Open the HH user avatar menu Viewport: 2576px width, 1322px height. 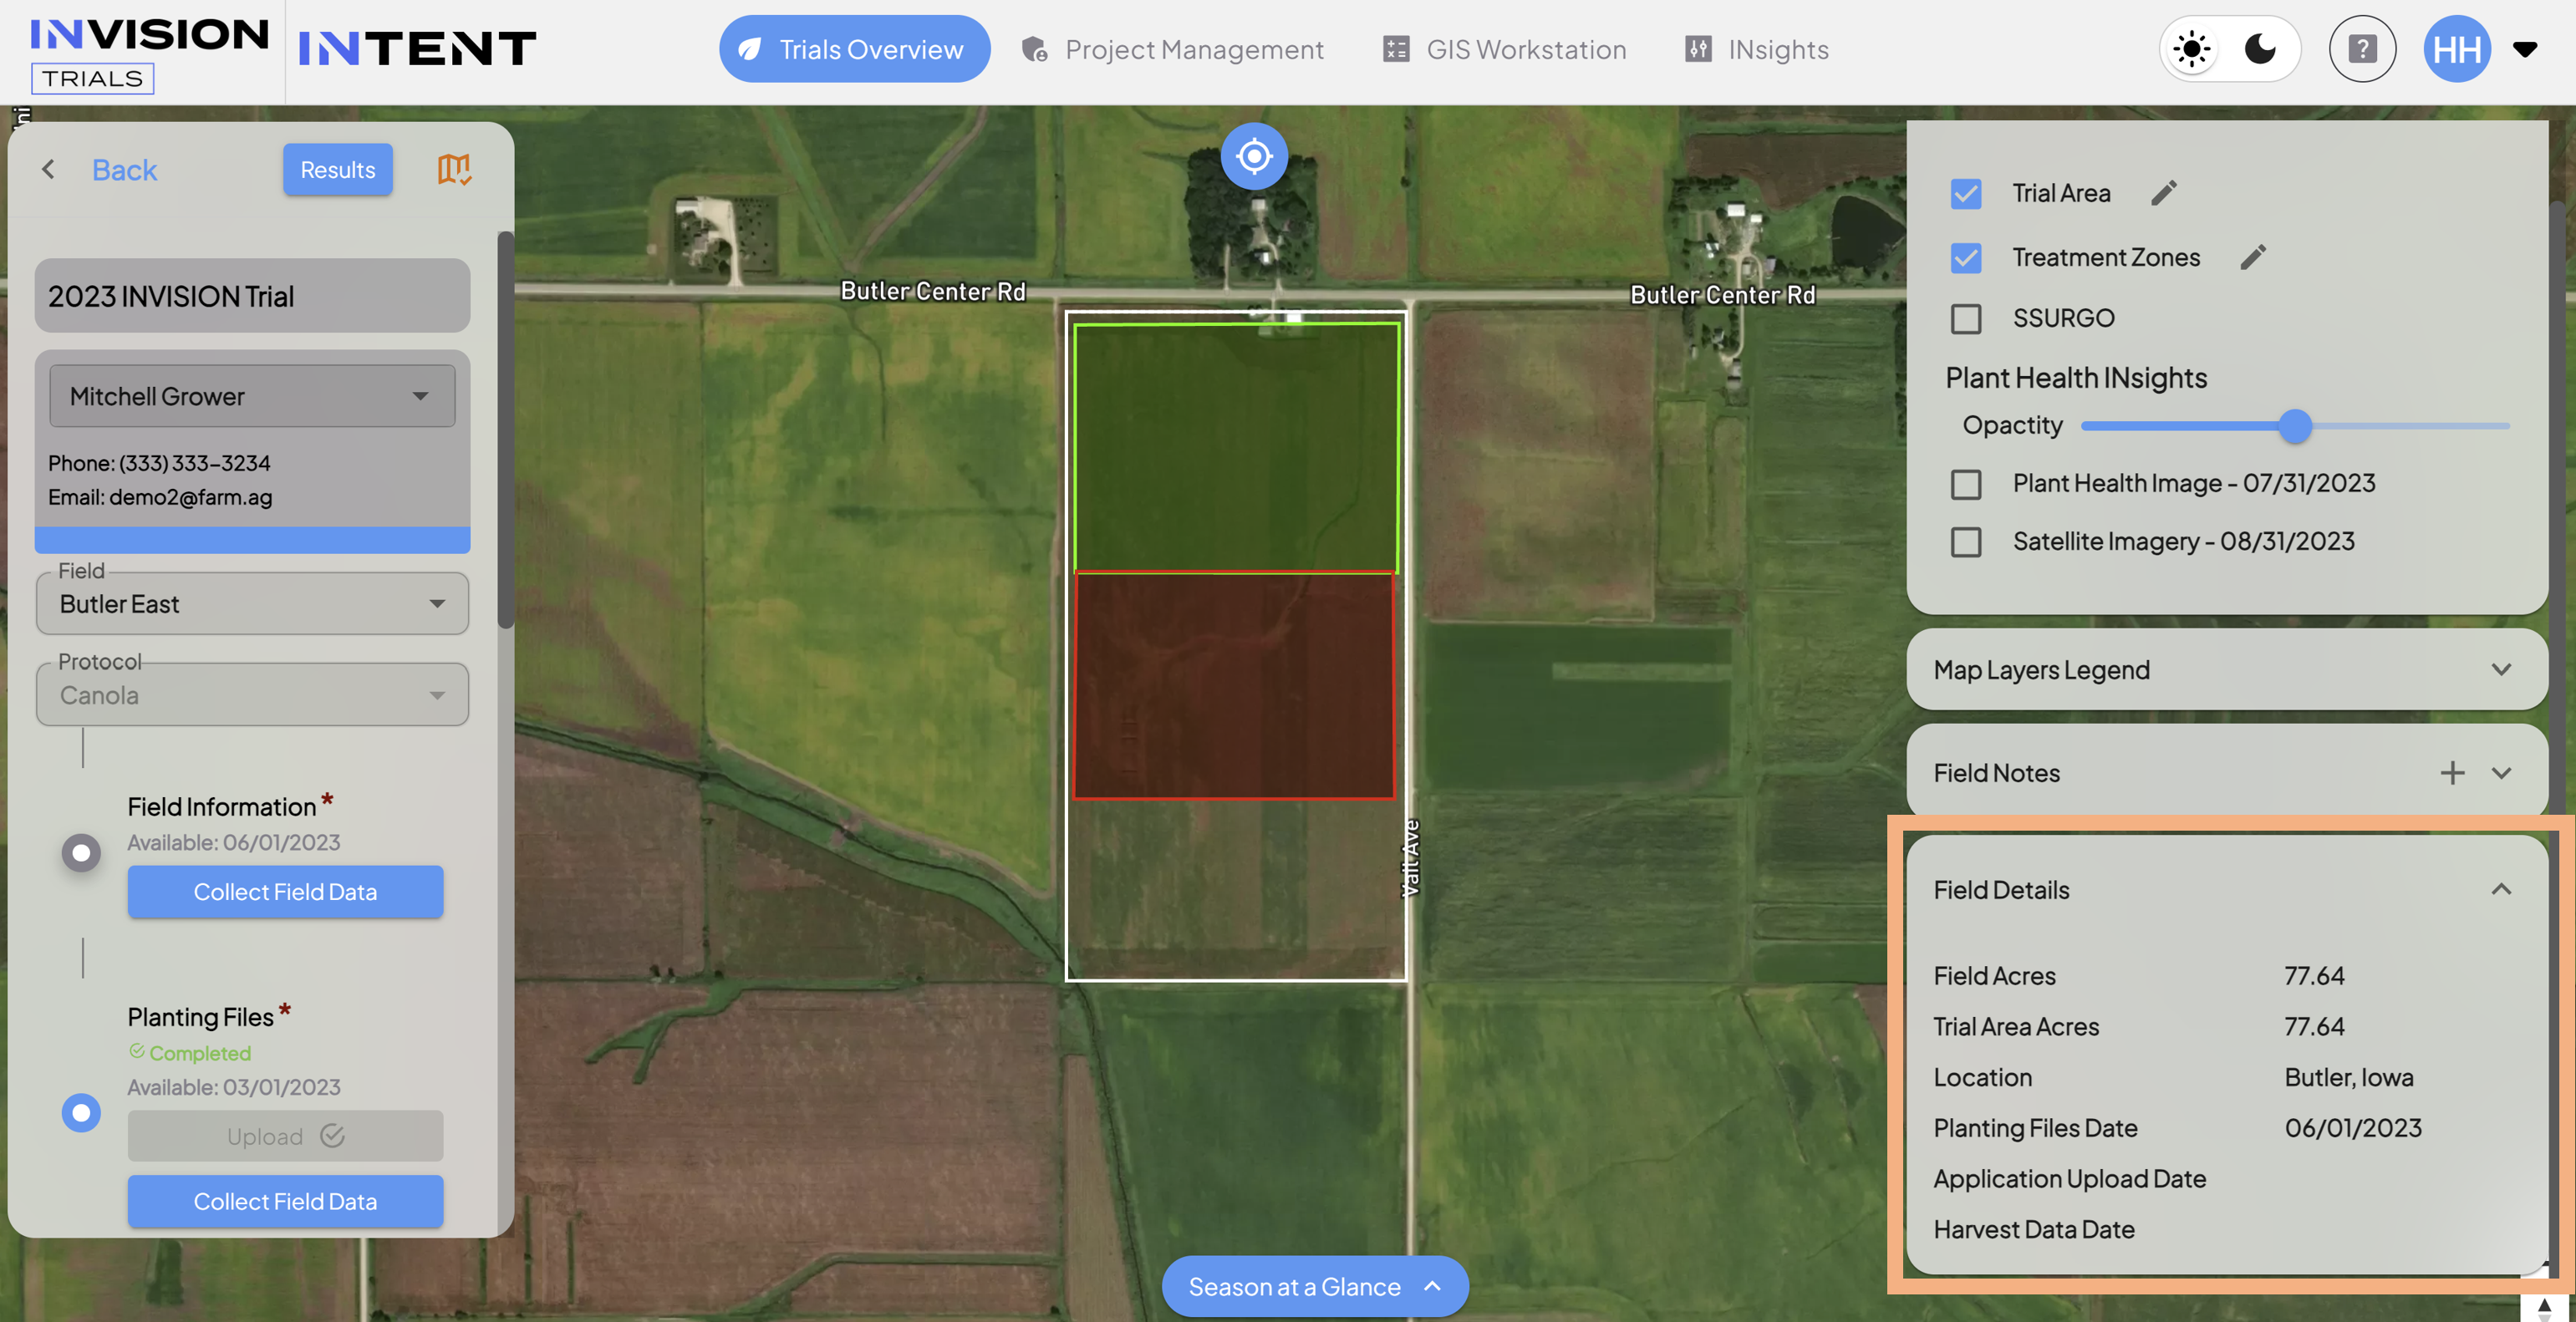click(x=2456, y=49)
